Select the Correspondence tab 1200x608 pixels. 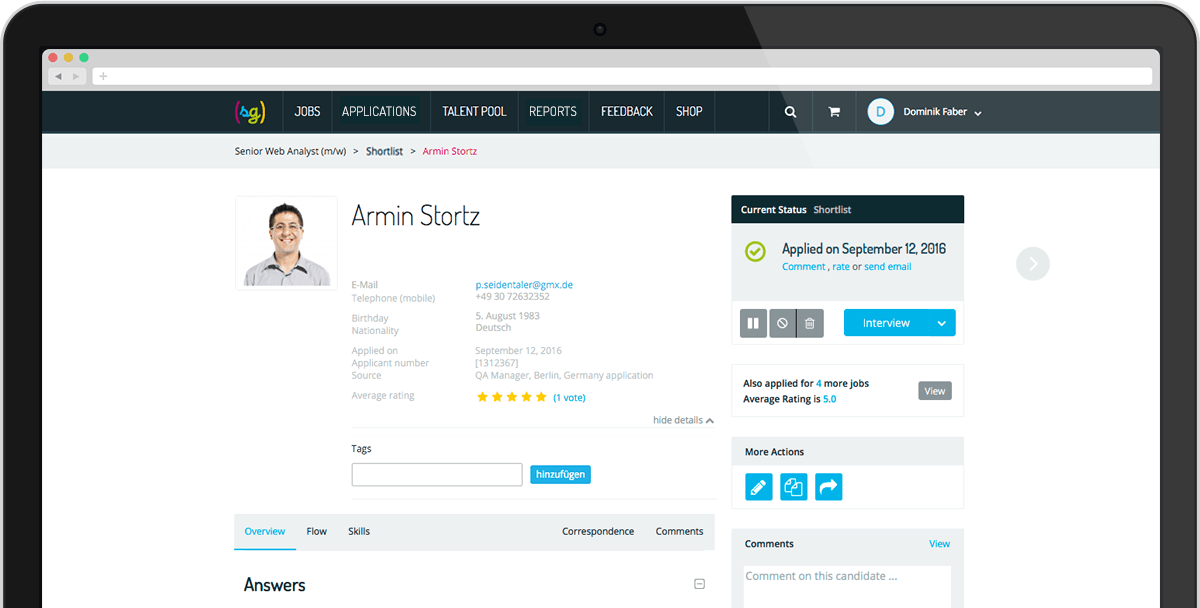[598, 531]
